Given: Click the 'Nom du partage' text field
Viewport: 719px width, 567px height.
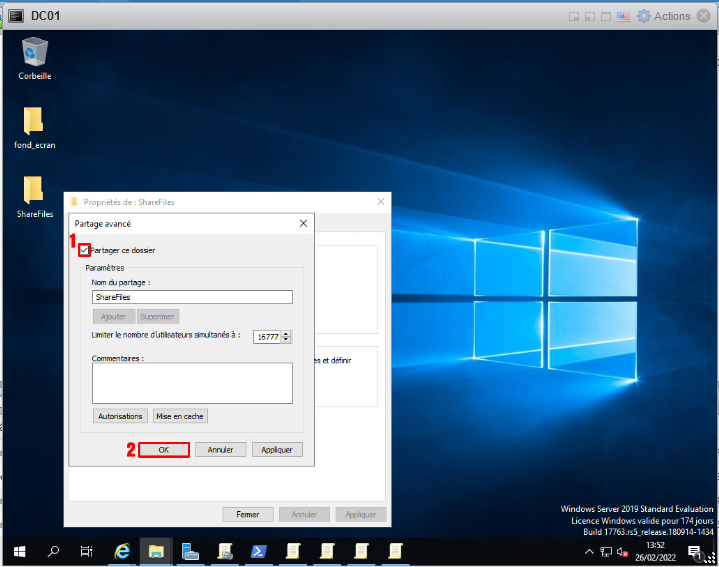Looking at the screenshot, I should [x=191, y=297].
